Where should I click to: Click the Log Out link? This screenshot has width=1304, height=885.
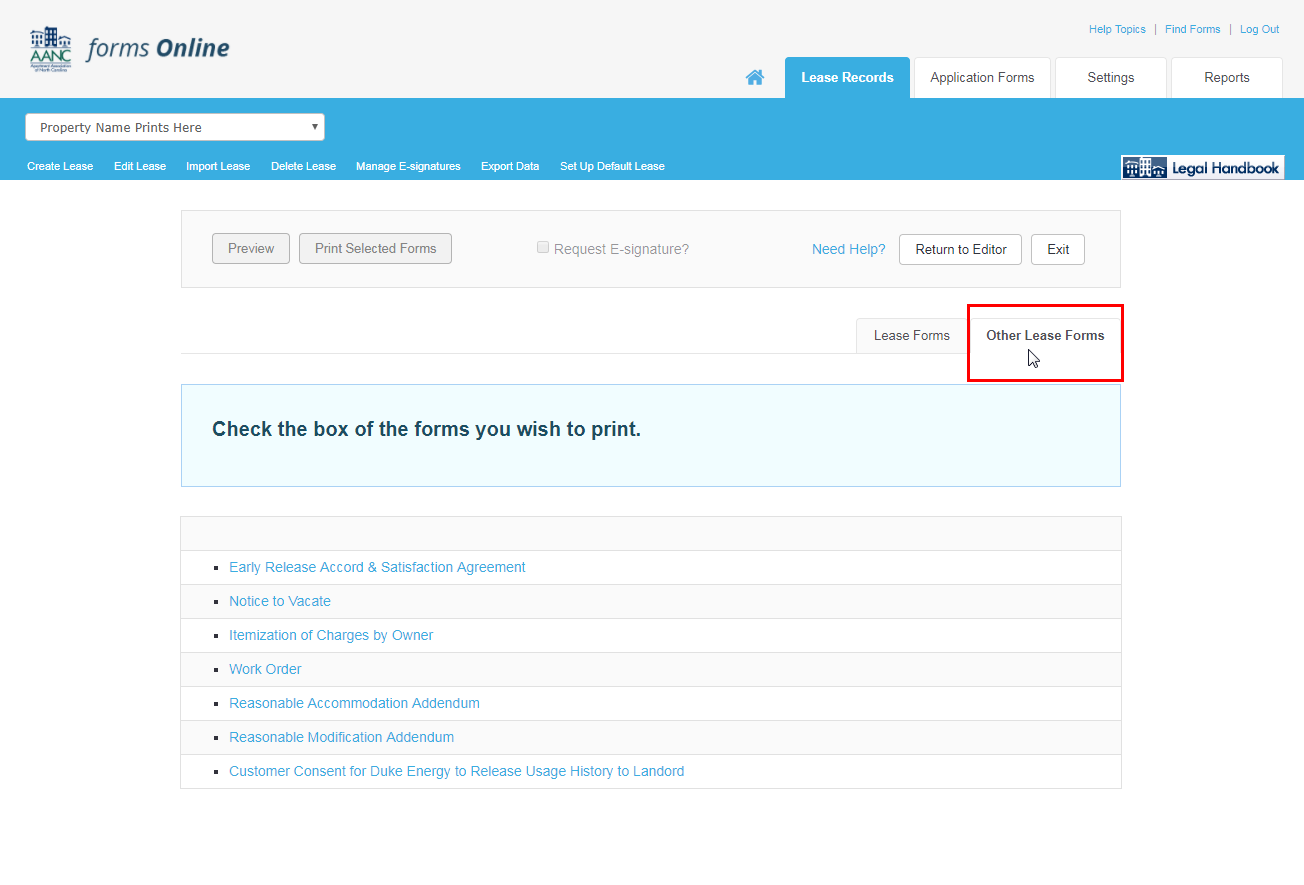[1259, 30]
